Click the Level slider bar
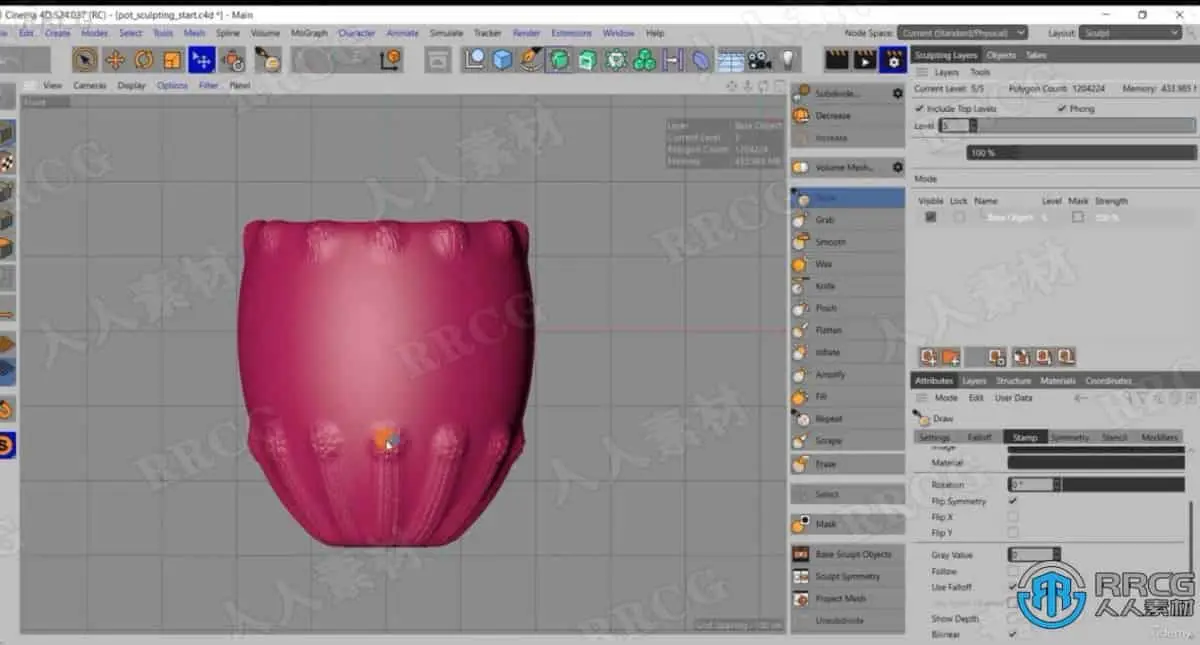 tap(1088, 126)
